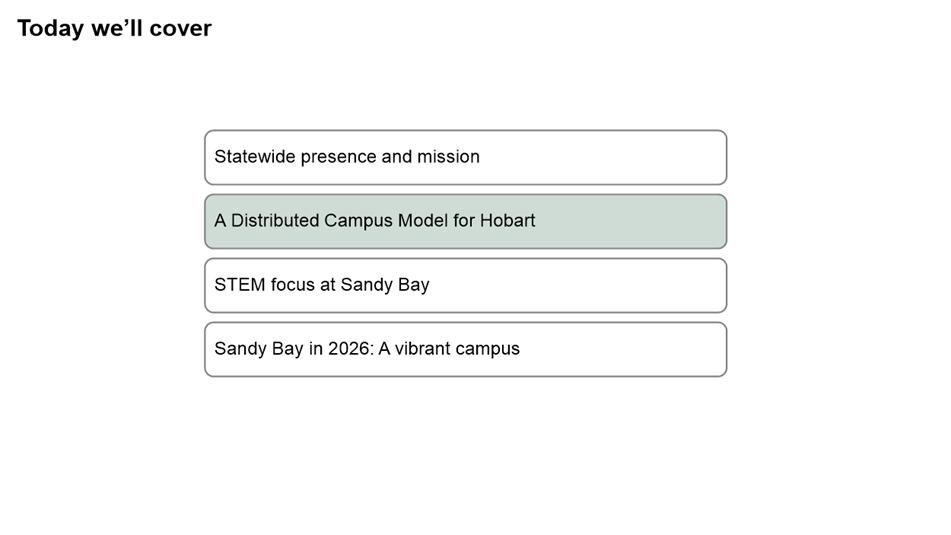951x535 pixels.
Task: Click the "Today we'll cover" slide title
Action: (x=114, y=28)
